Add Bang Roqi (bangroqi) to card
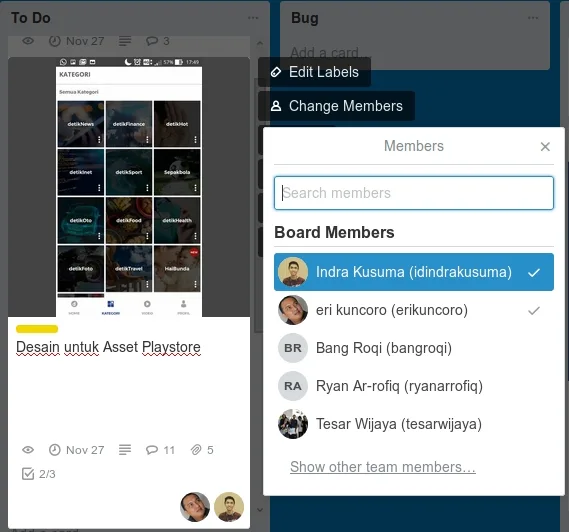Screen dimensions: 569x532 click(414, 348)
